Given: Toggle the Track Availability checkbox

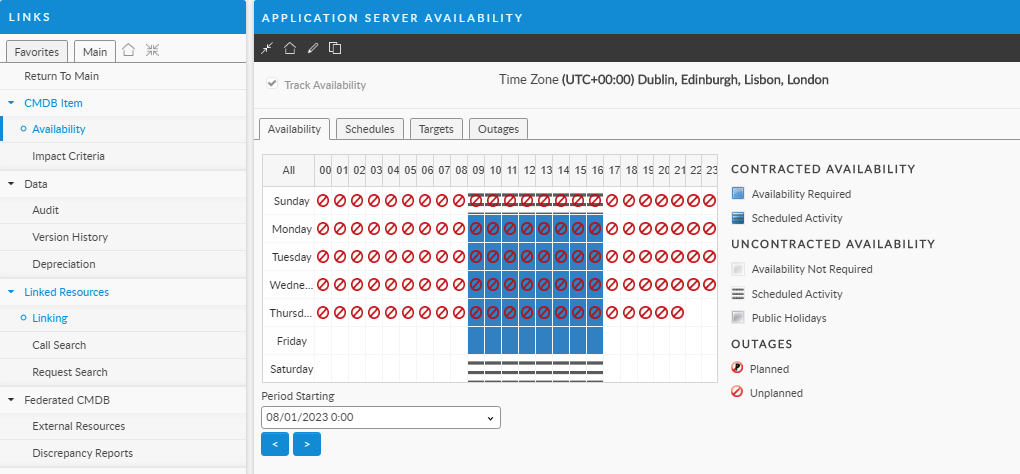Looking at the screenshot, I should tap(271, 84).
